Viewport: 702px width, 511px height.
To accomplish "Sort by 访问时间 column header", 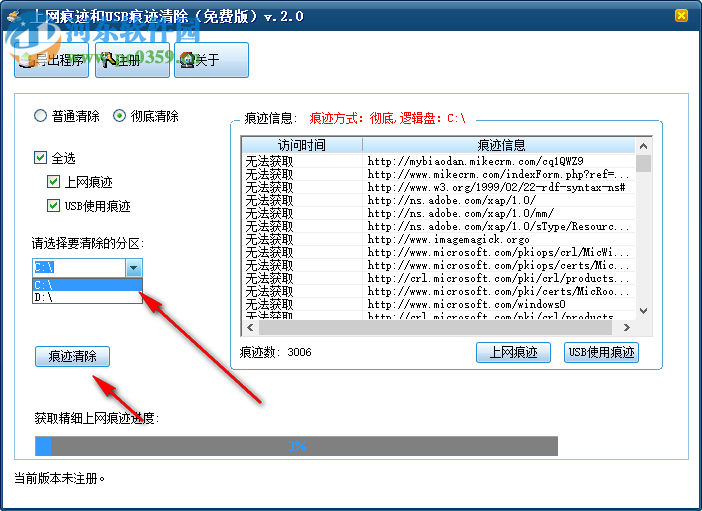I will point(302,145).
